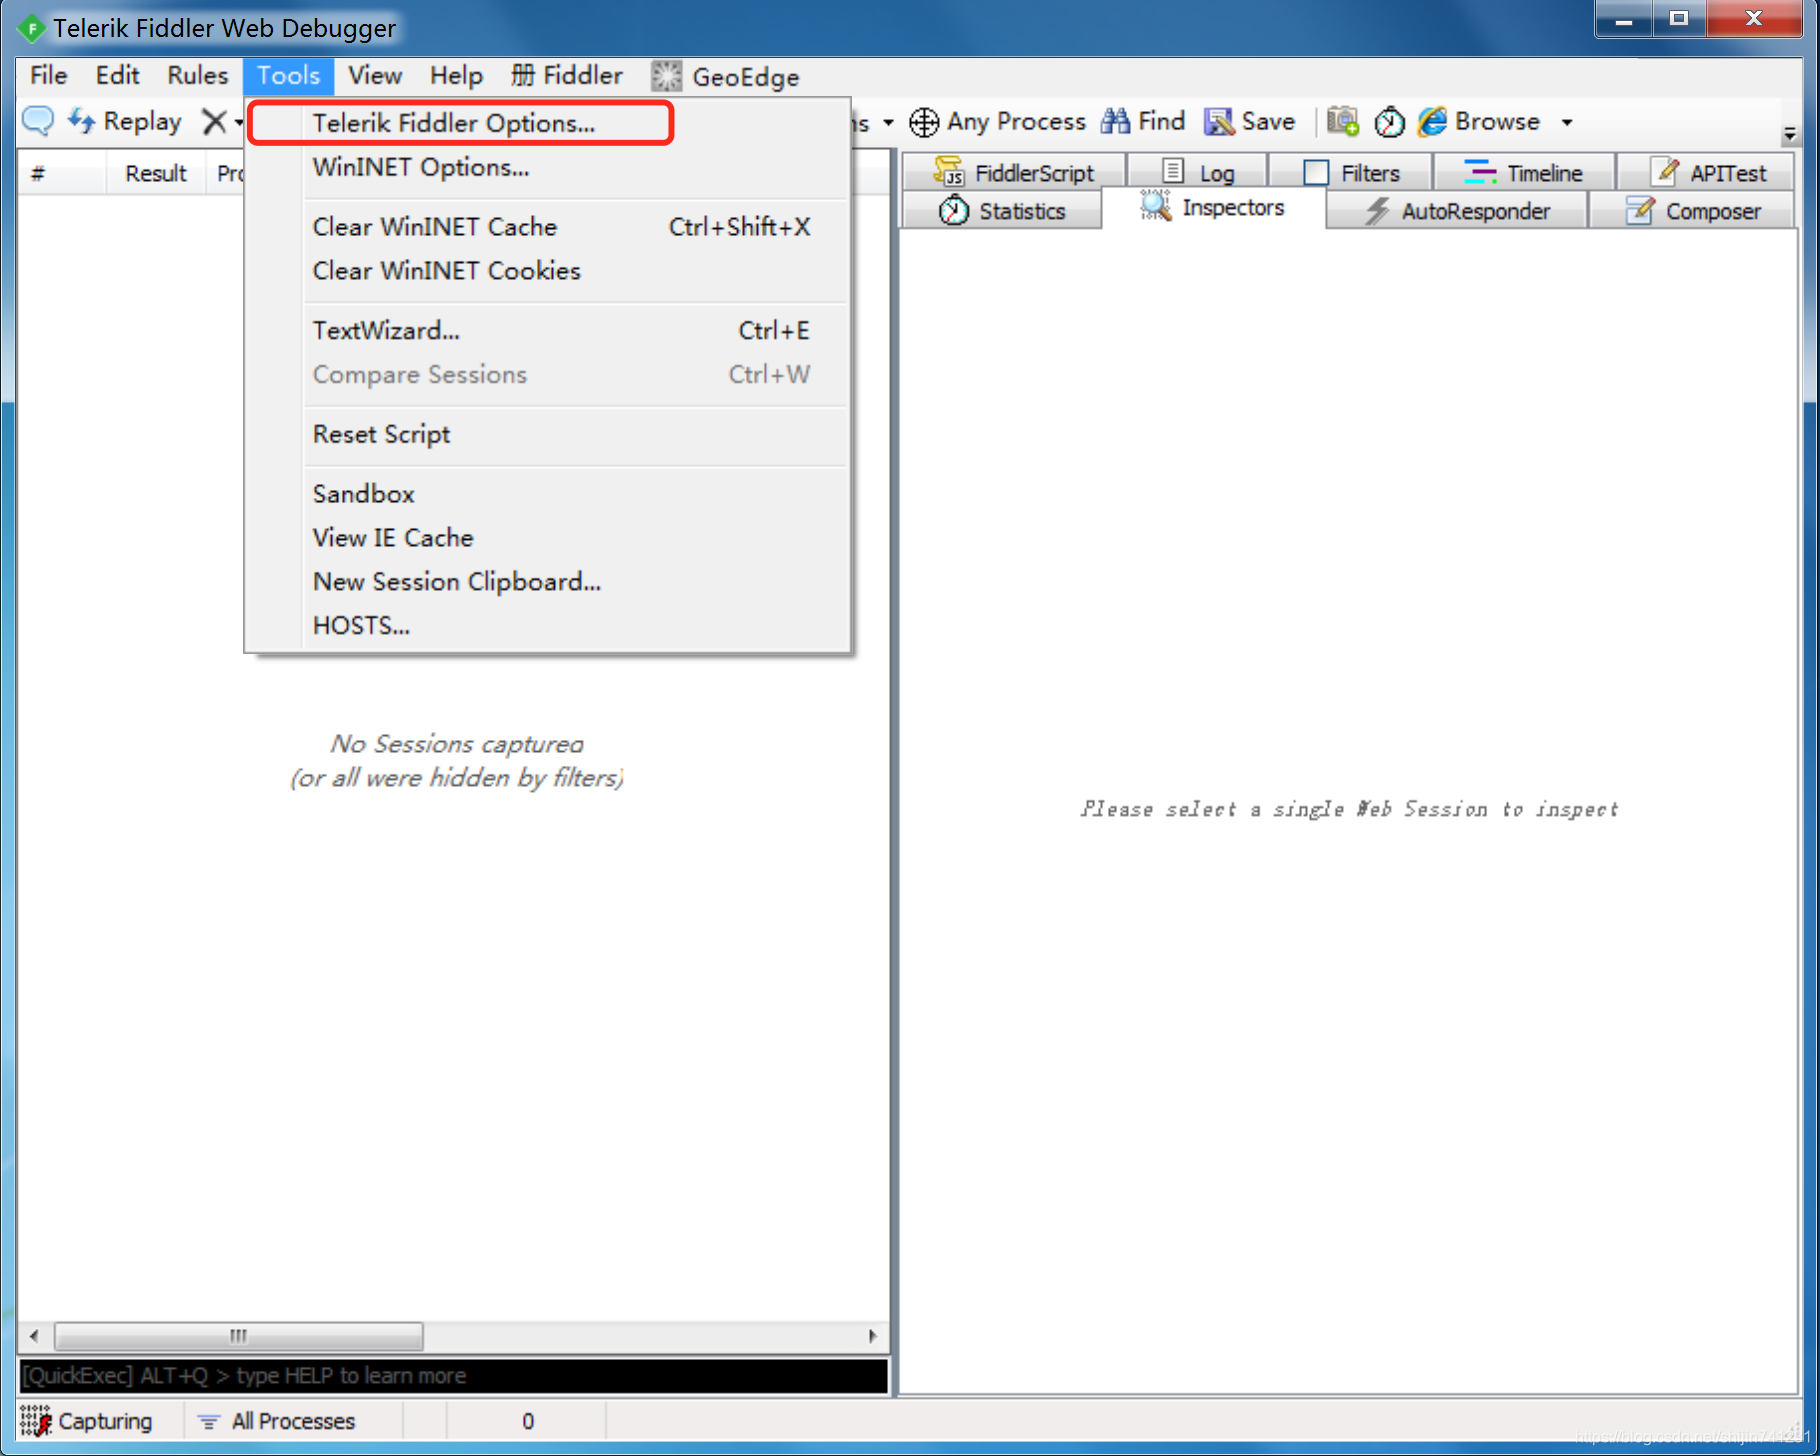
Task: Focus the QuickExec command box
Action: pos(453,1376)
